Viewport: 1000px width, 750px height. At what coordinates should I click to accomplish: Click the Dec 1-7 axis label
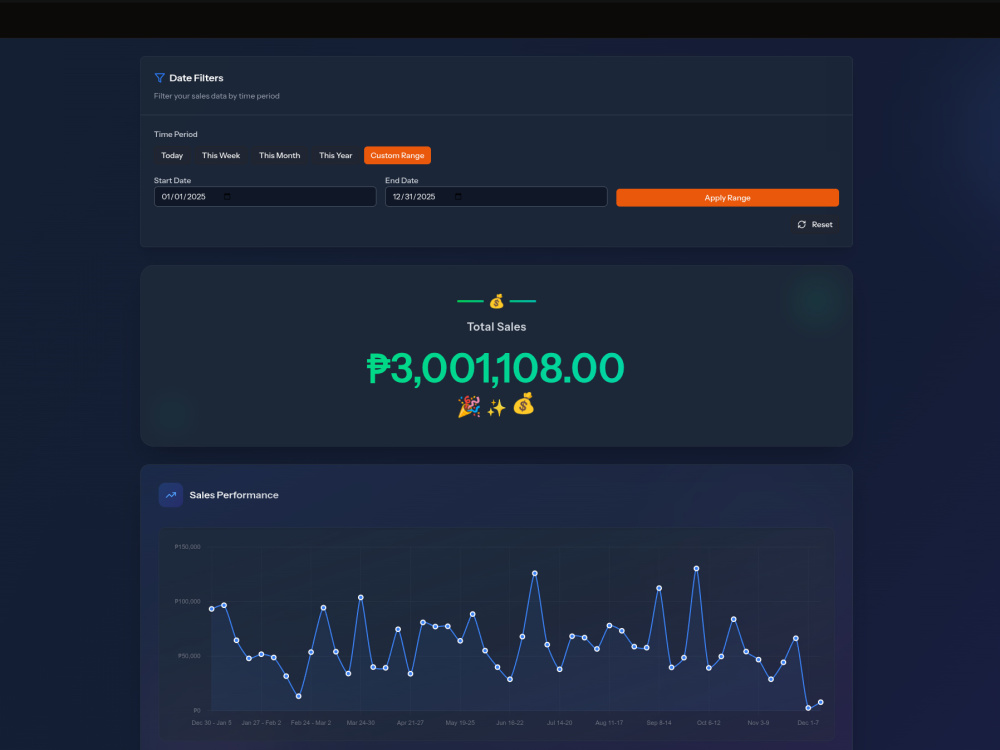coord(808,723)
